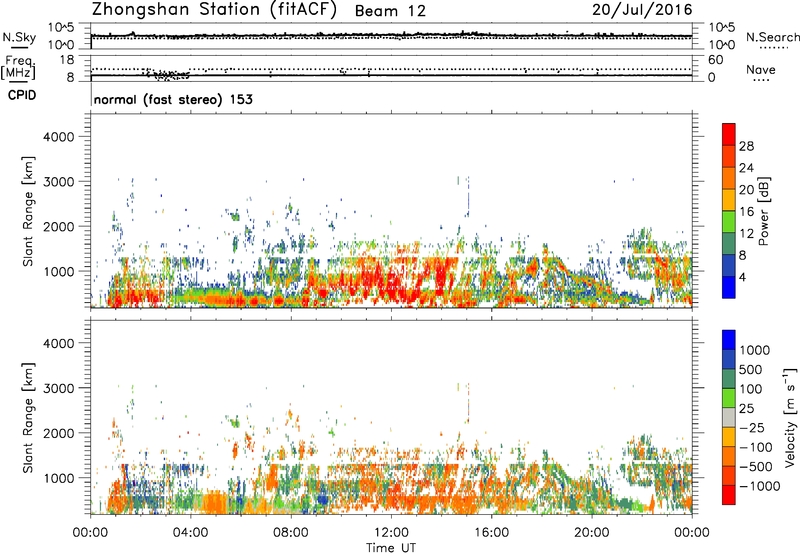Click the "10^0" tick beside N.Search label

[722, 45]
